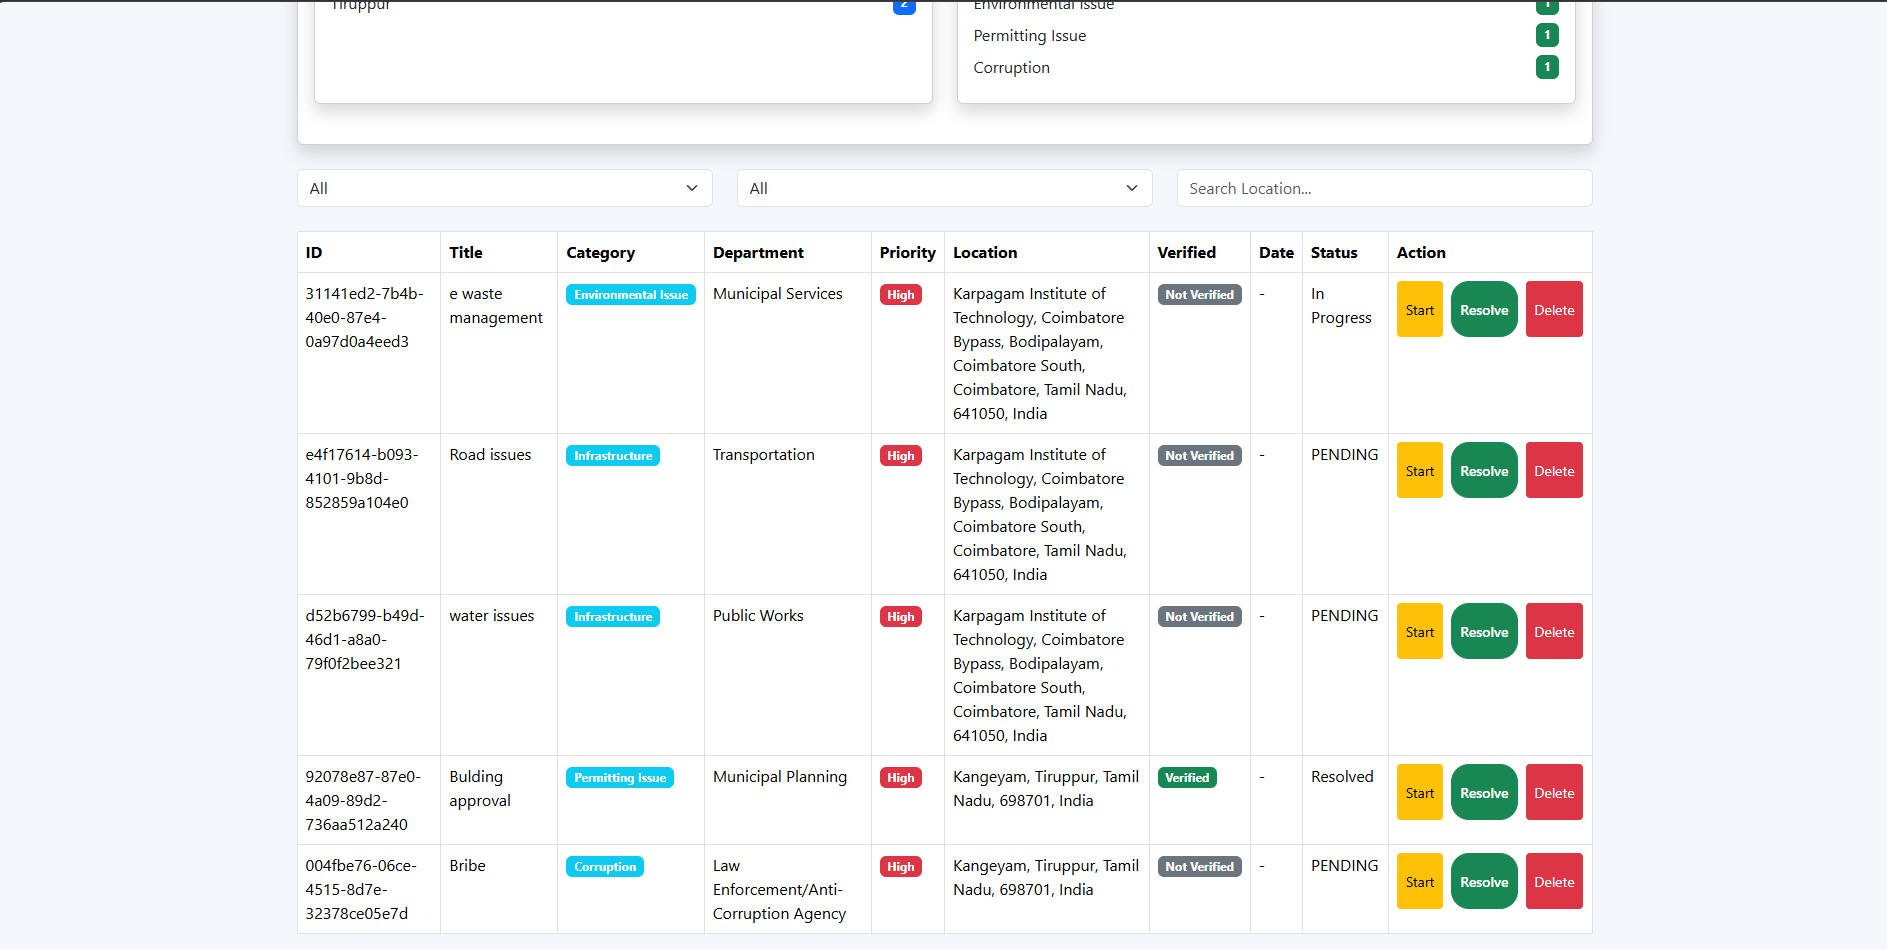This screenshot has height=949, width=1887.
Task: Start the e waste management issue
Action: tap(1419, 309)
